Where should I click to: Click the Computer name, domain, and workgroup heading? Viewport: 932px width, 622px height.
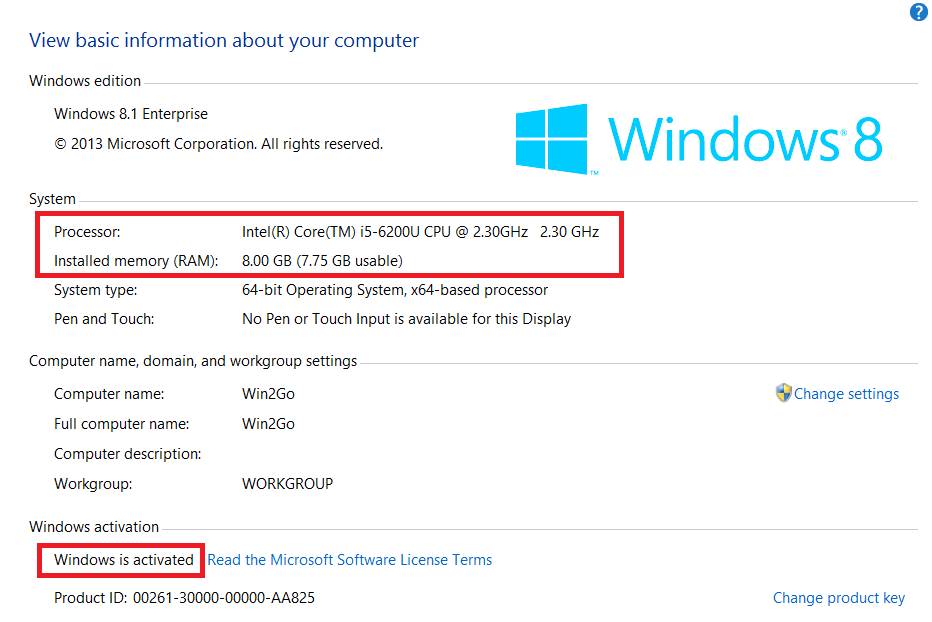point(193,361)
